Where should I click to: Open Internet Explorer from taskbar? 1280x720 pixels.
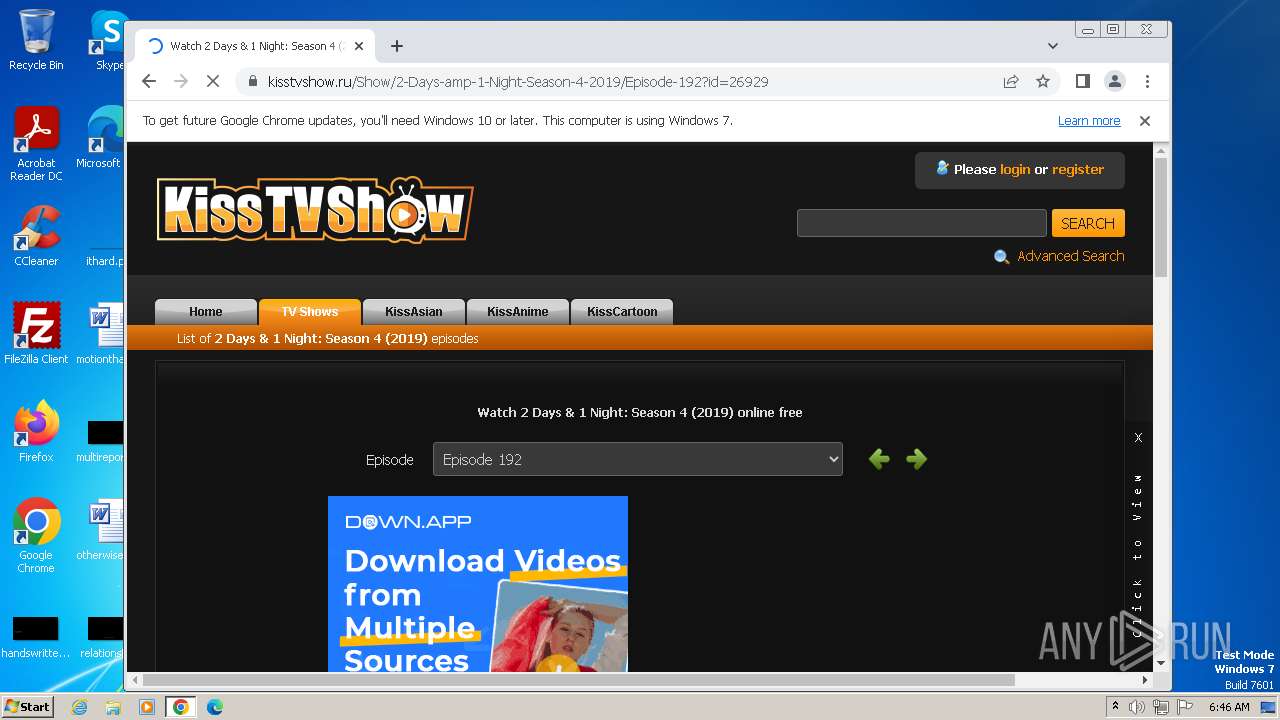79,707
